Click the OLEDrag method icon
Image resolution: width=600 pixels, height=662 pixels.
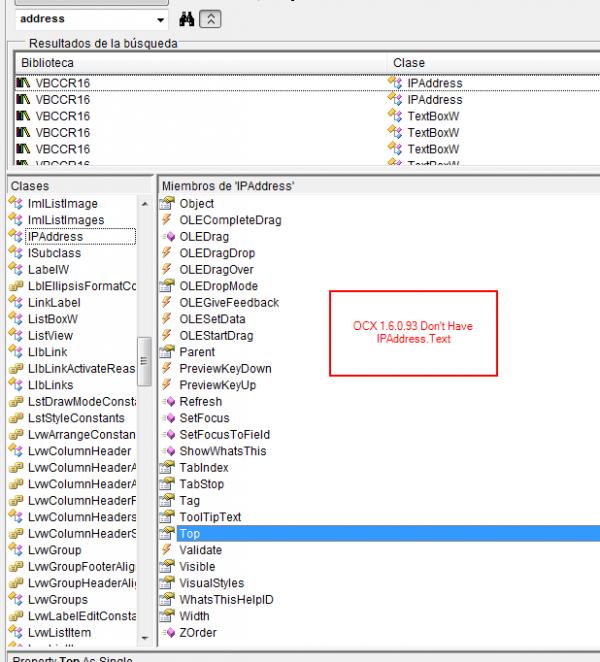pos(168,236)
